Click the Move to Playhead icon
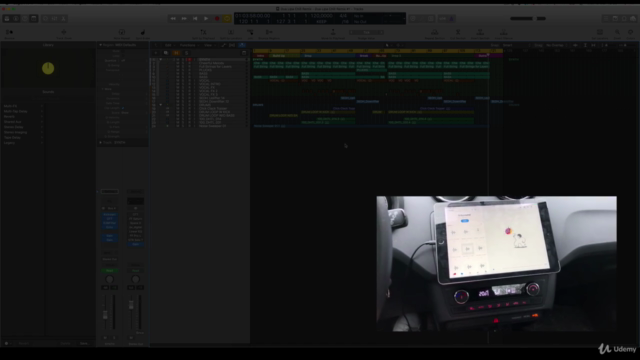The width and height of the screenshot is (640, 360). pos(333,33)
